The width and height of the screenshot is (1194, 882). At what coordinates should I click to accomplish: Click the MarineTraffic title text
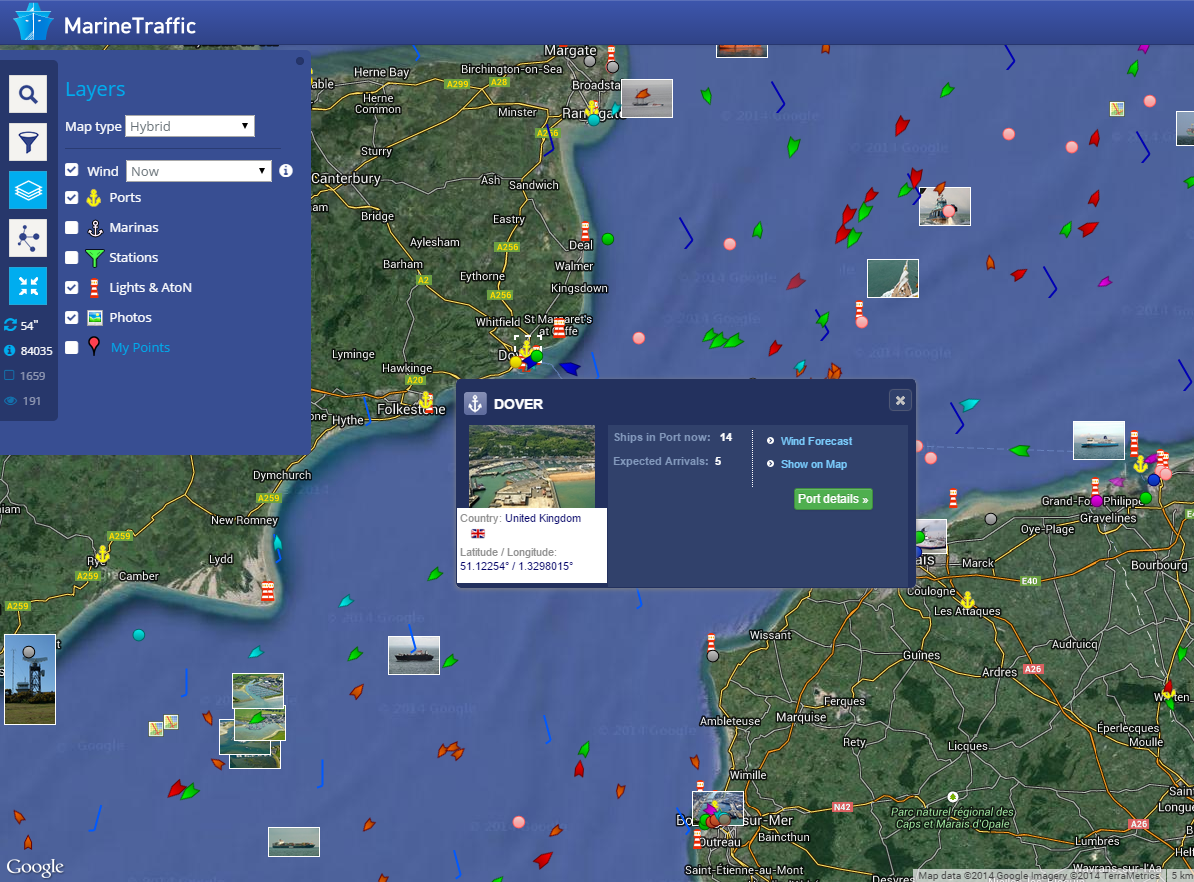130,25
